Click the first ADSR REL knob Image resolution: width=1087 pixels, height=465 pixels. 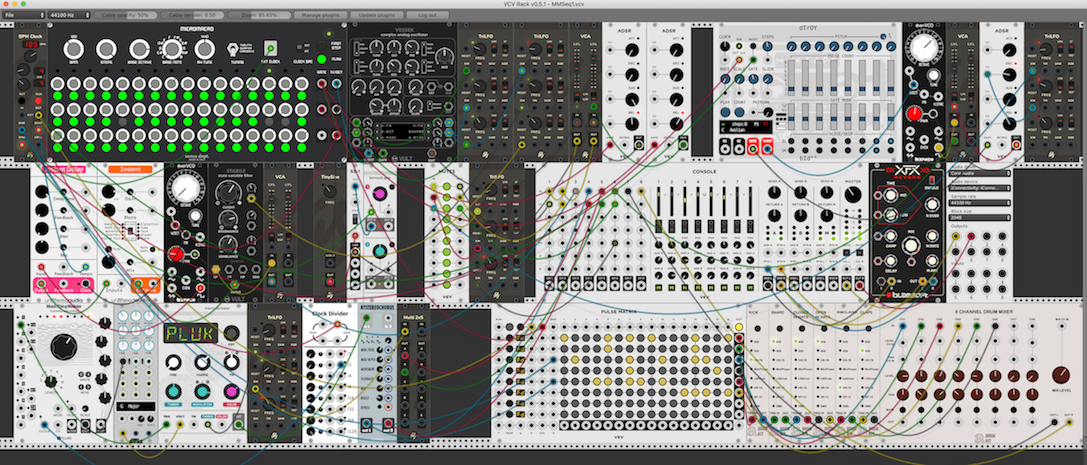point(632,124)
